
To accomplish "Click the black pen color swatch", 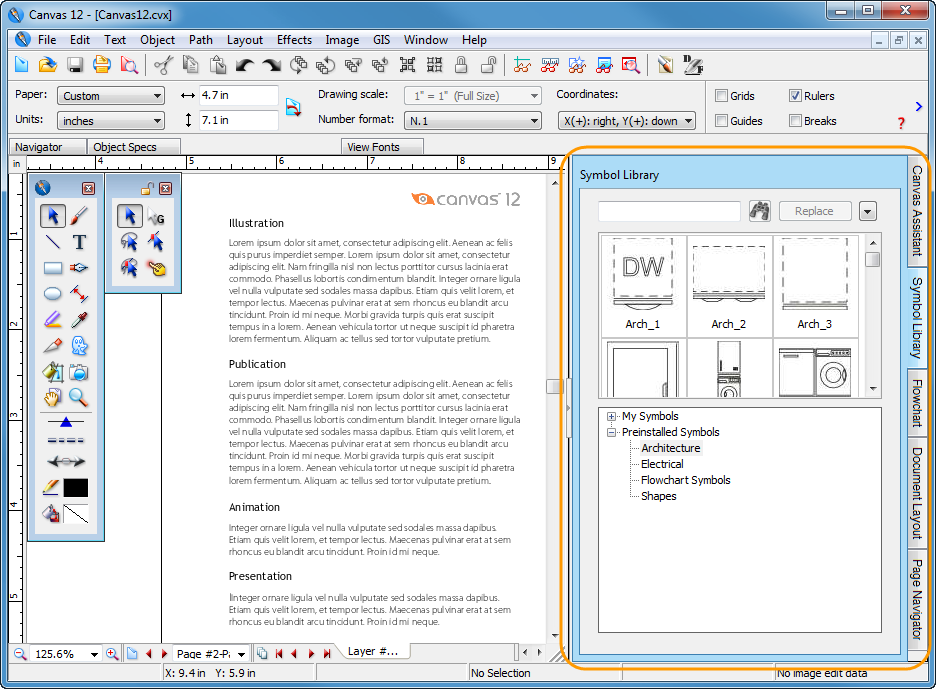I will tap(76, 488).
